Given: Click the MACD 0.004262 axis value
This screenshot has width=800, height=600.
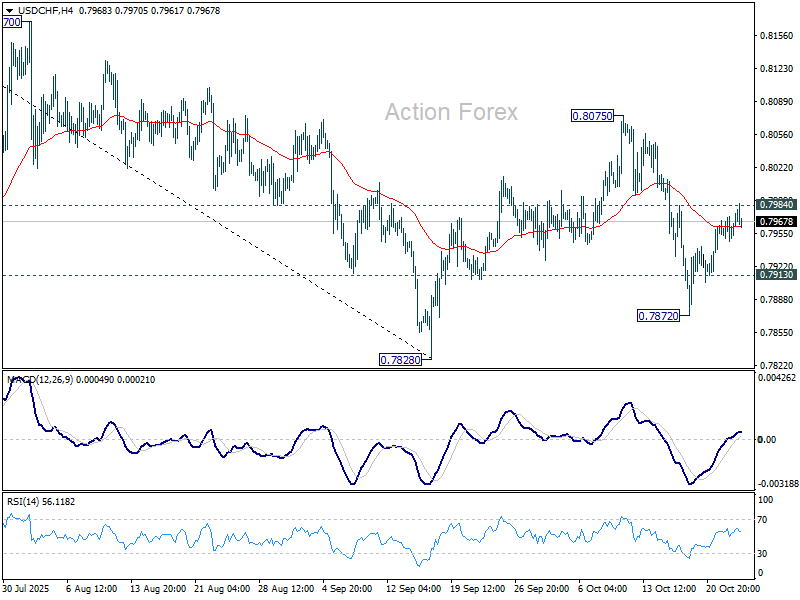Looking at the screenshot, I should (x=776, y=378).
